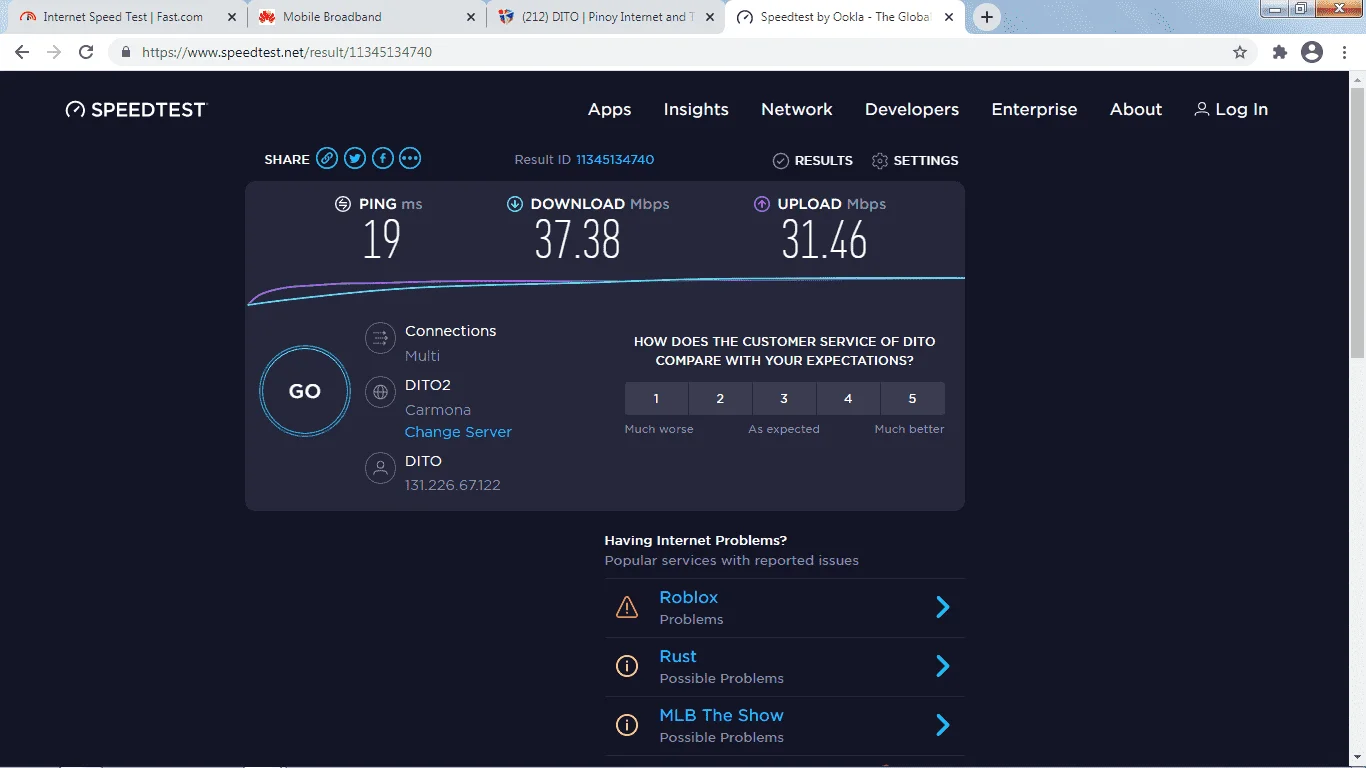Click the Roblox warning triangle icon
This screenshot has width=1366, height=768.
point(627,607)
